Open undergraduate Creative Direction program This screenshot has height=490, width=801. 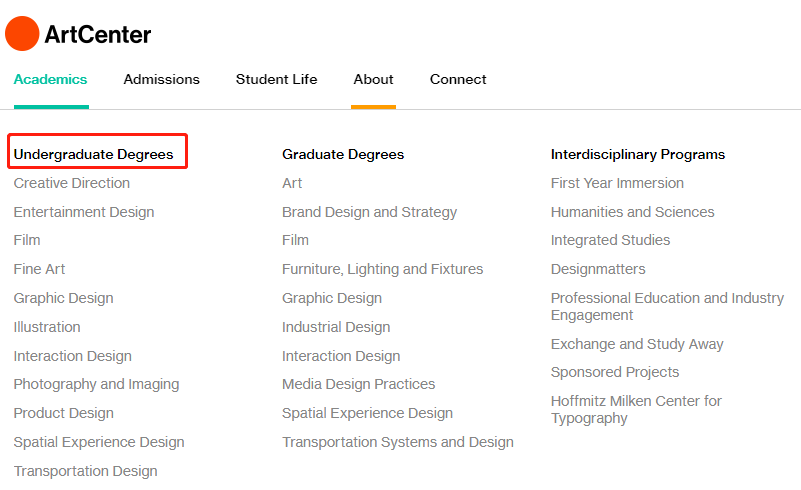[72, 183]
